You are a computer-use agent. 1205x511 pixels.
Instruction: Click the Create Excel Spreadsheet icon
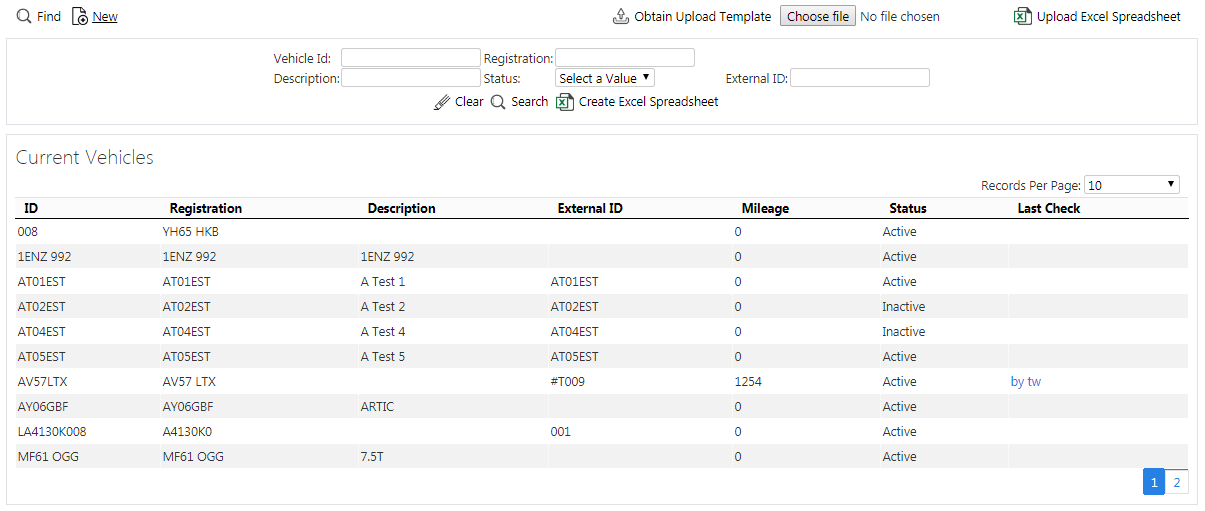(x=565, y=101)
